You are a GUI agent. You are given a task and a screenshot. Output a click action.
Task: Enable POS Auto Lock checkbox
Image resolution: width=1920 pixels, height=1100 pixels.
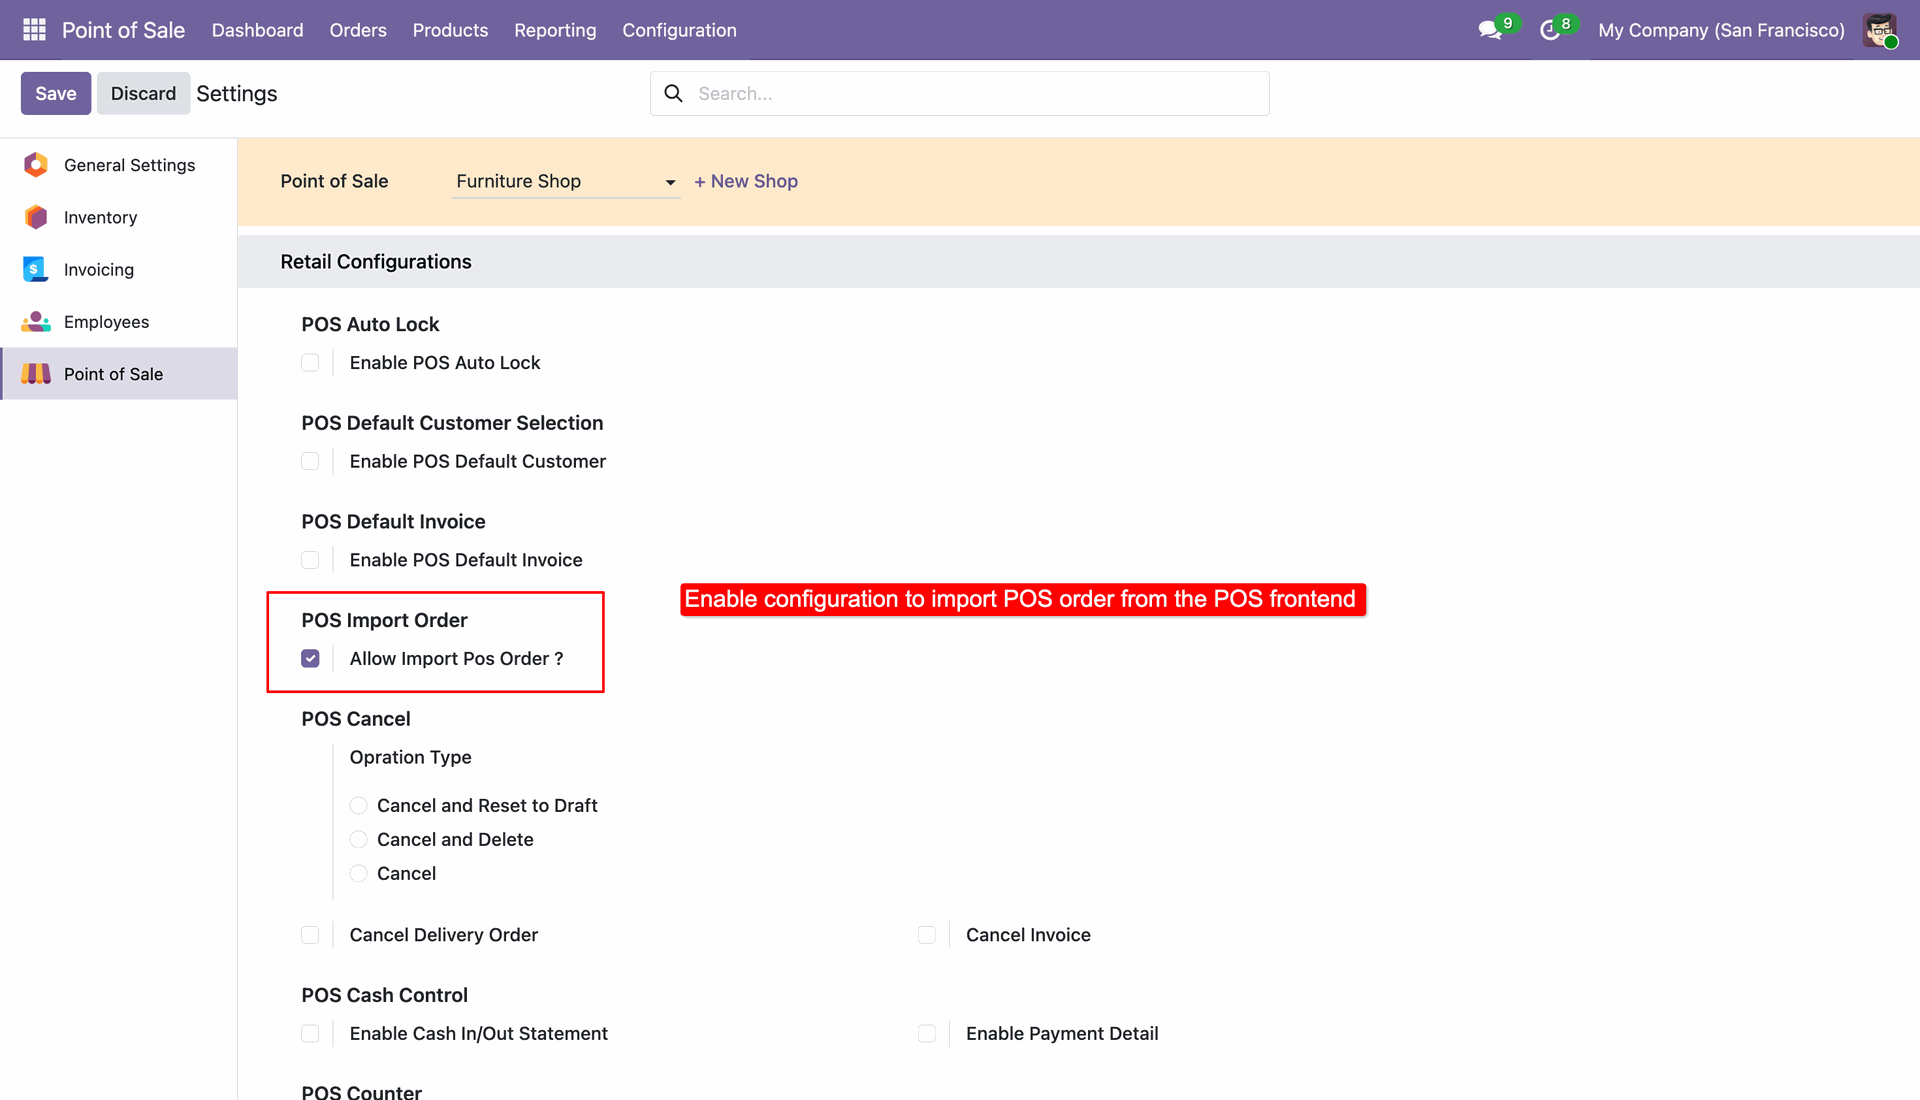coord(310,362)
